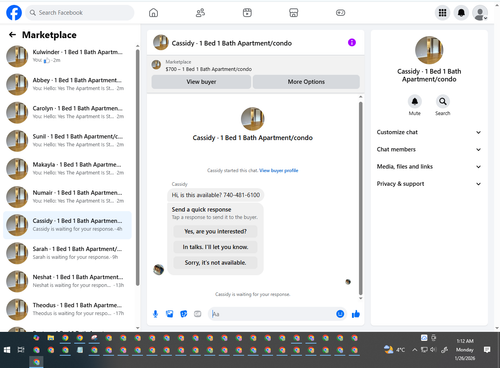
Task: Click the conversation list scrollbar
Action: [x=137, y=168]
